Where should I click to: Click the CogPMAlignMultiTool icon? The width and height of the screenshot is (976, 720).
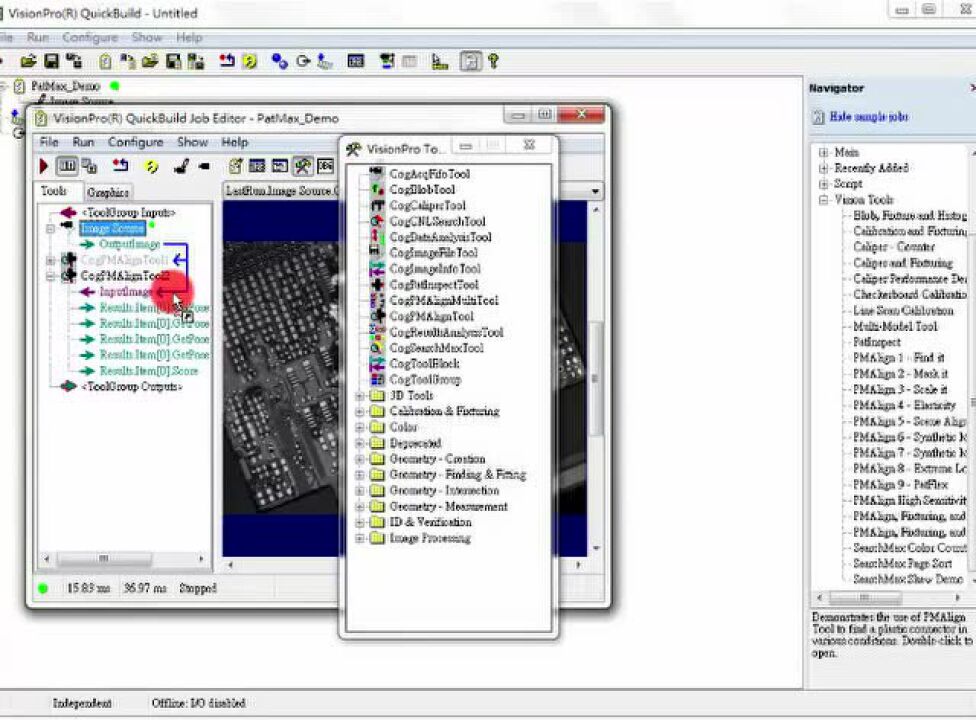[x=377, y=301]
